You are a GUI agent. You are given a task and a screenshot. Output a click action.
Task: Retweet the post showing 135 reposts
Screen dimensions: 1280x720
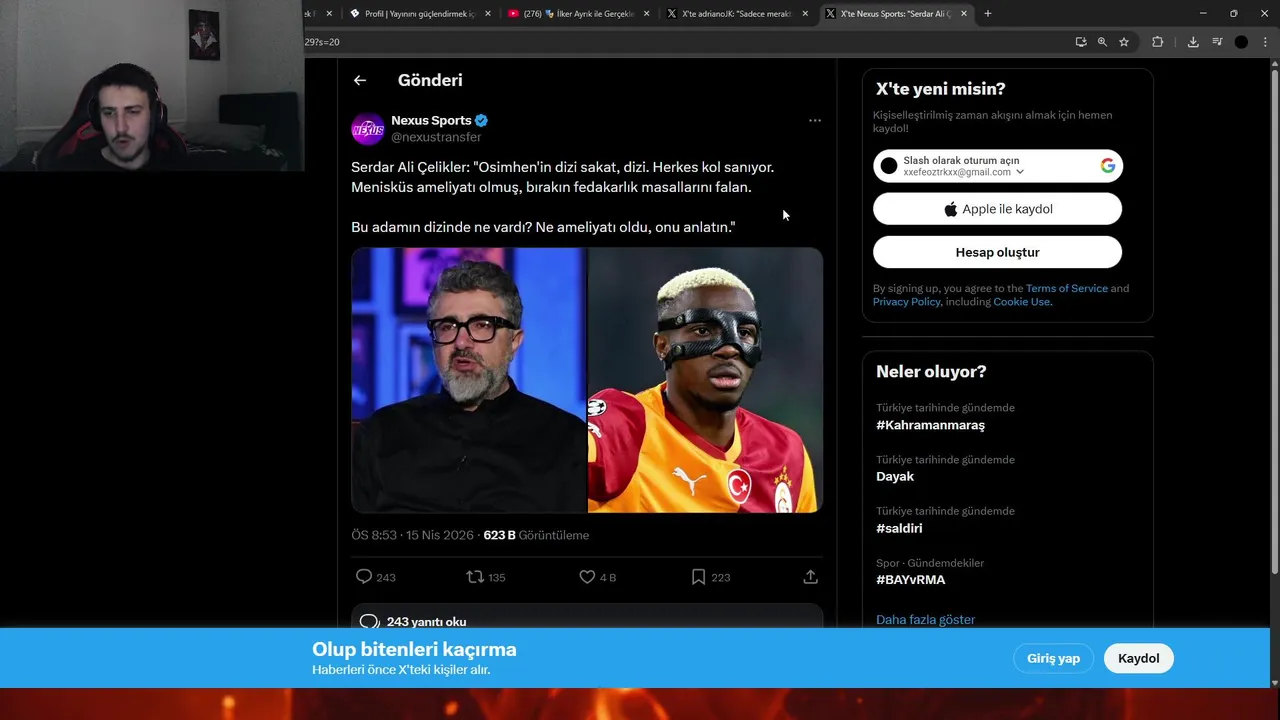(x=486, y=577)
